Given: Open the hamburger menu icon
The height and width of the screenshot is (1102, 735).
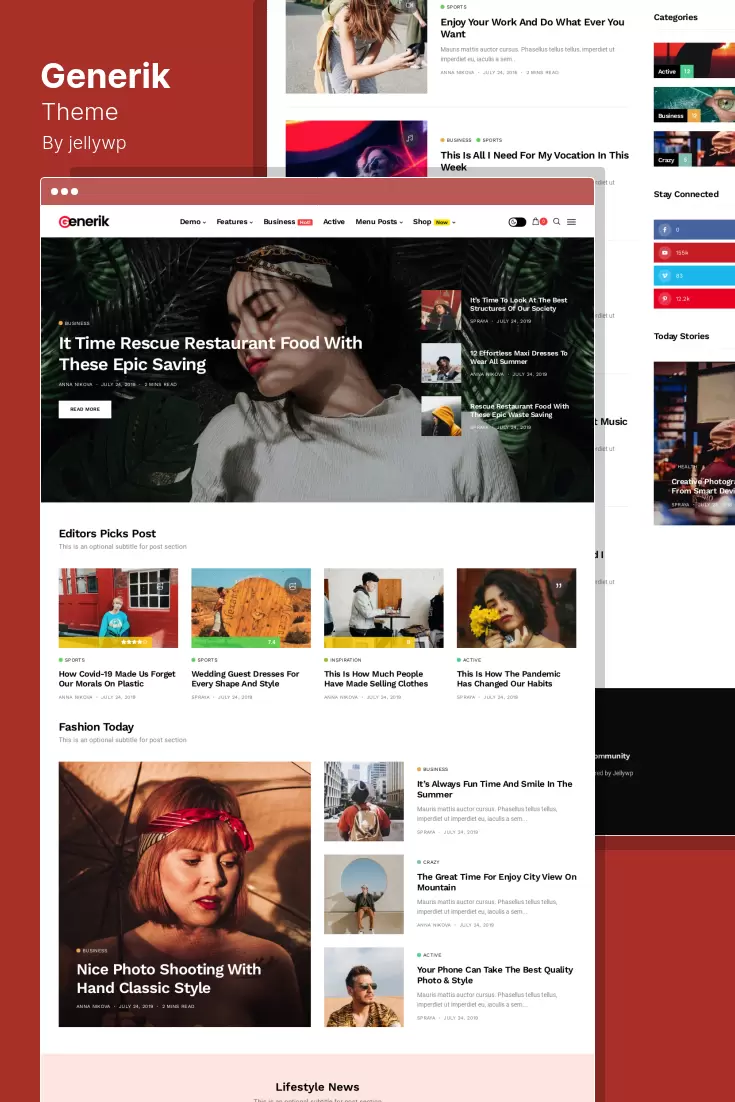Looking at the screenshot, I should pos(571,222).
